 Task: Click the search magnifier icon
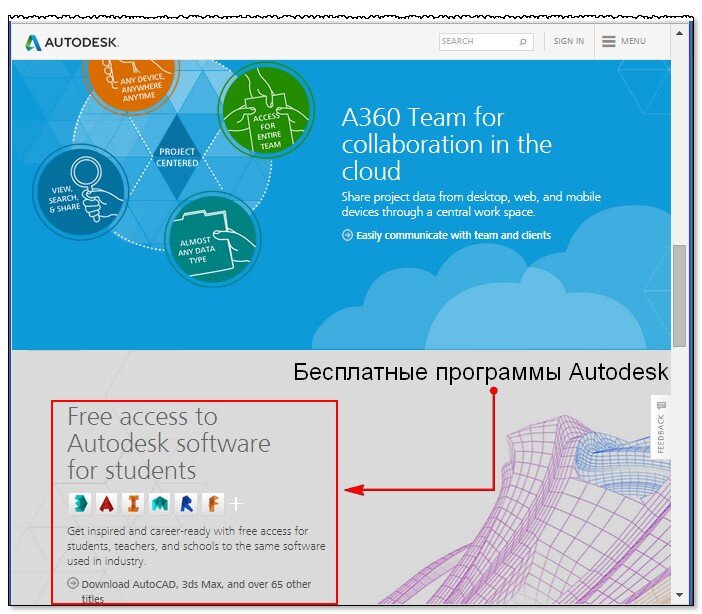coord(522,42)
